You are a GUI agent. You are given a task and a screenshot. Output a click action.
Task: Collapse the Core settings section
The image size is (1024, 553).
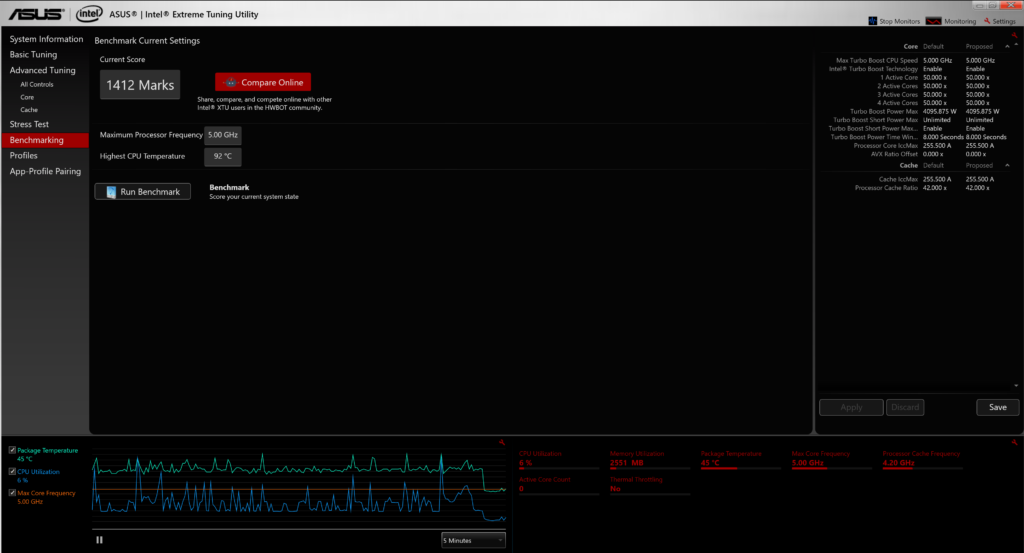(x=1007, y=46)
